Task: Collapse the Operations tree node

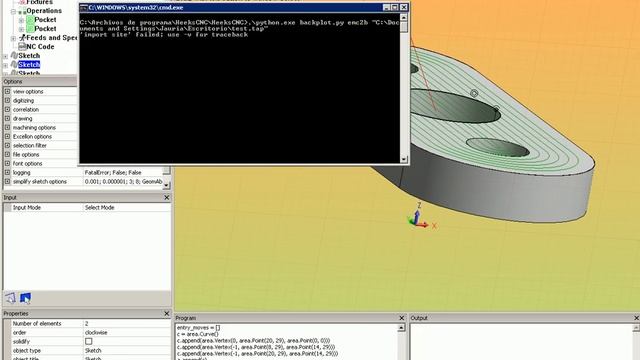Action: 13,11
